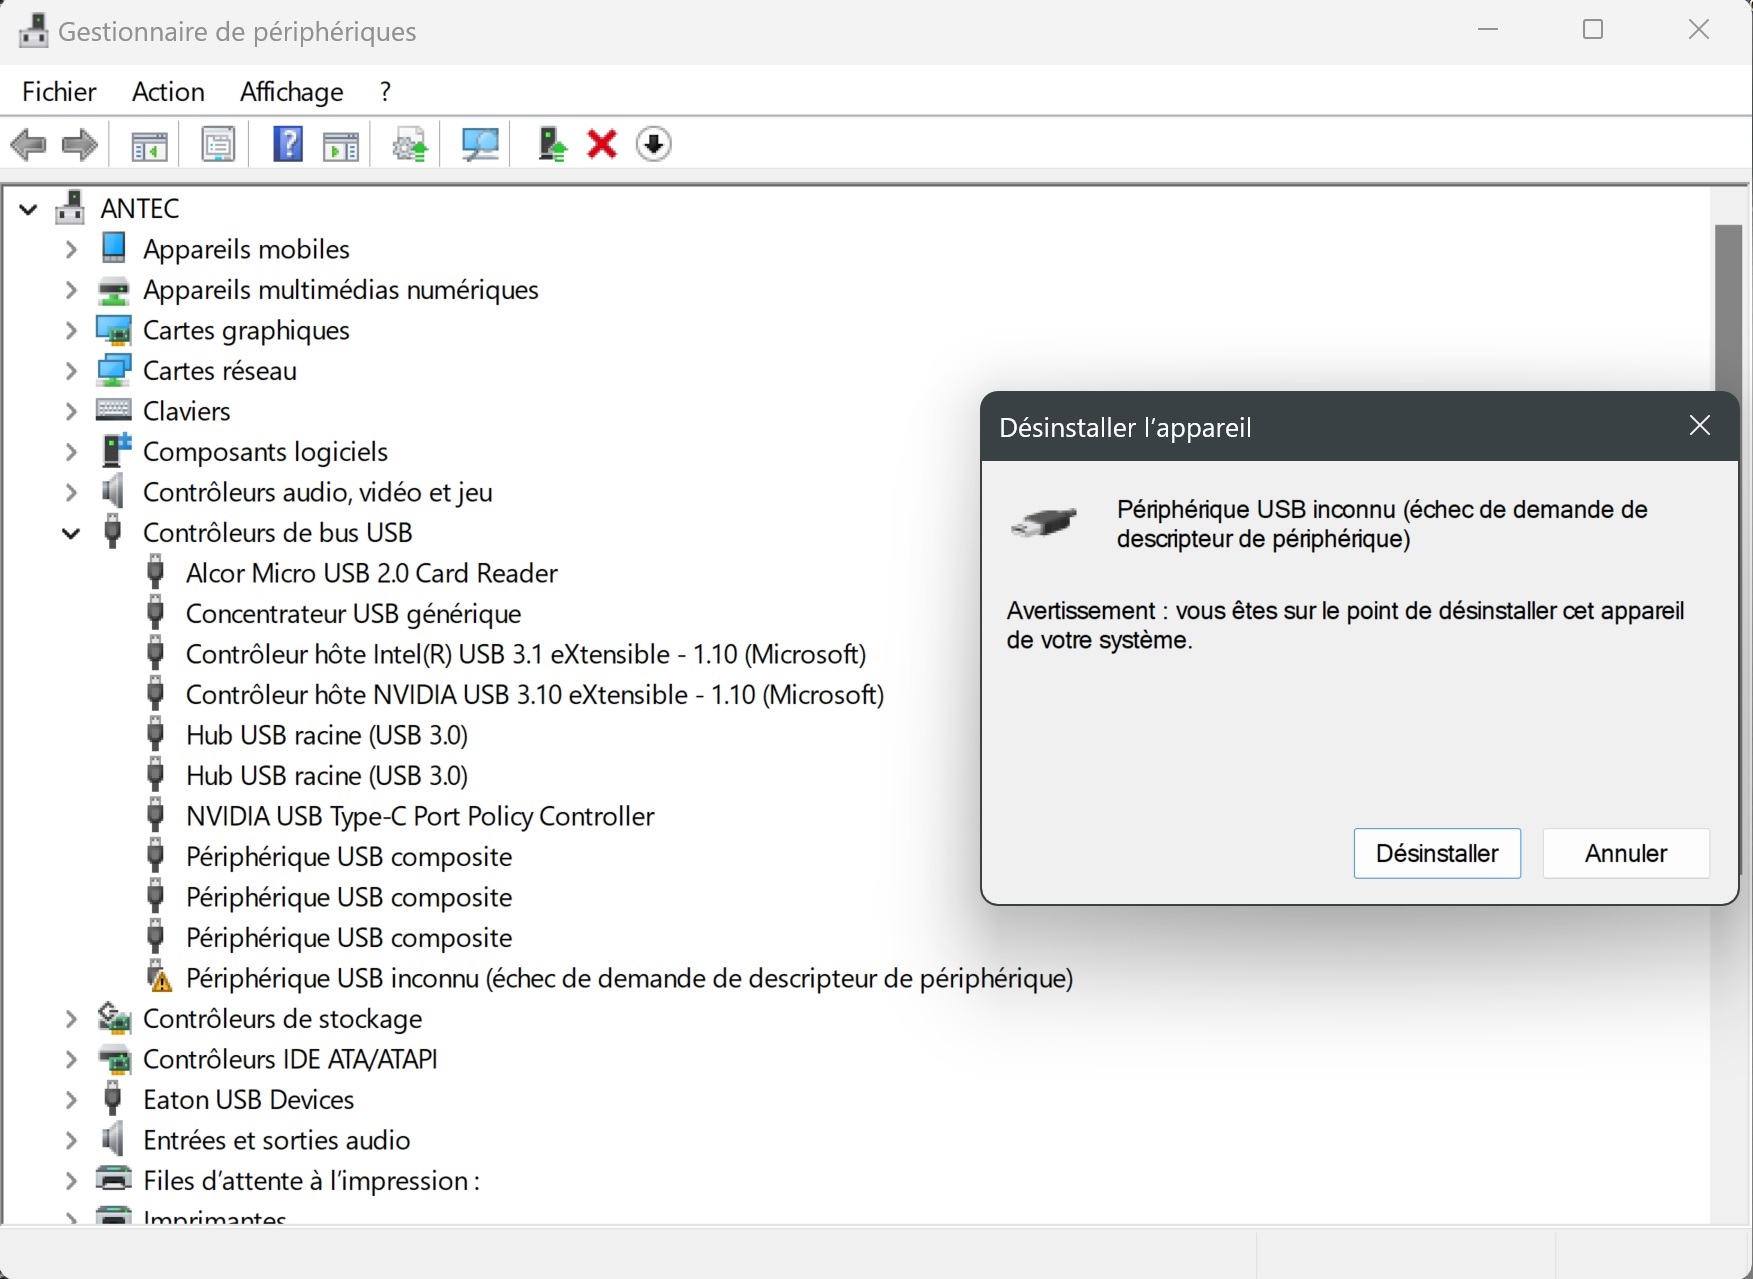Expand the Eaton USB Devices category
Screen dimensions: 1753x1279
click(71, 1100)
